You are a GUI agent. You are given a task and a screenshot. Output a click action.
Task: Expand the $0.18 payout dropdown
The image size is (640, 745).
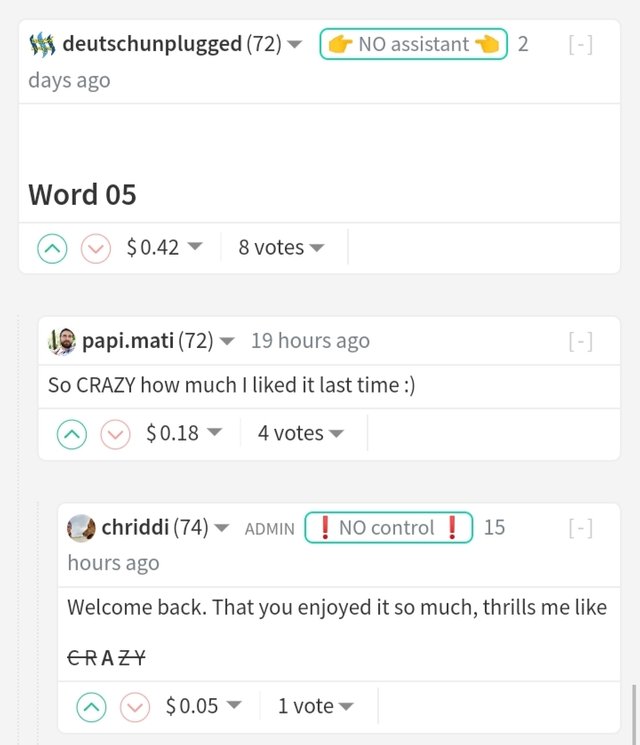[x=184, y=434]
